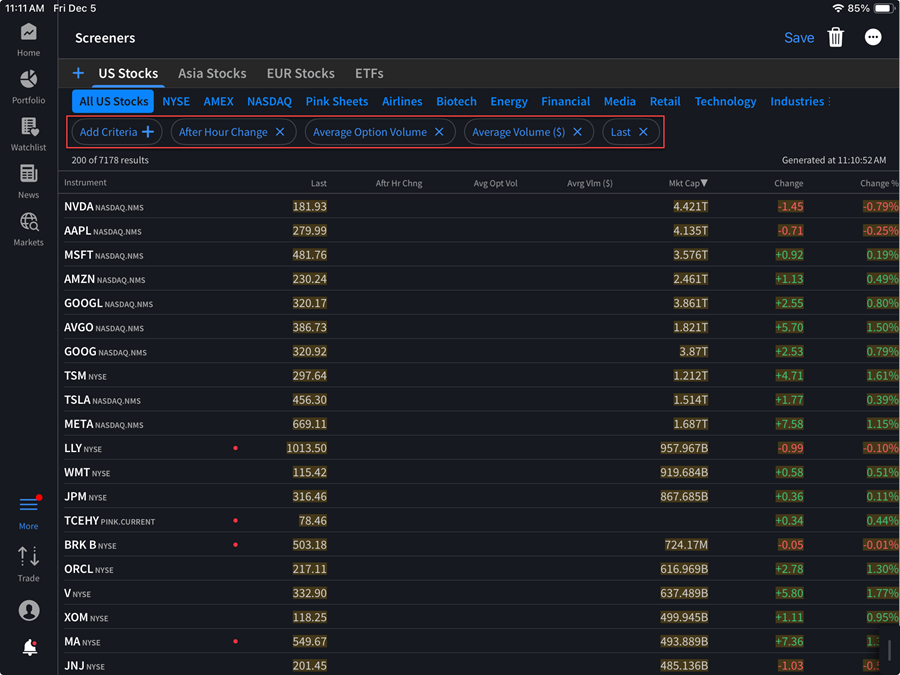Viewport: 900px width, 675px height.
Task: Click the notifications bell icon
Action: 29,648
